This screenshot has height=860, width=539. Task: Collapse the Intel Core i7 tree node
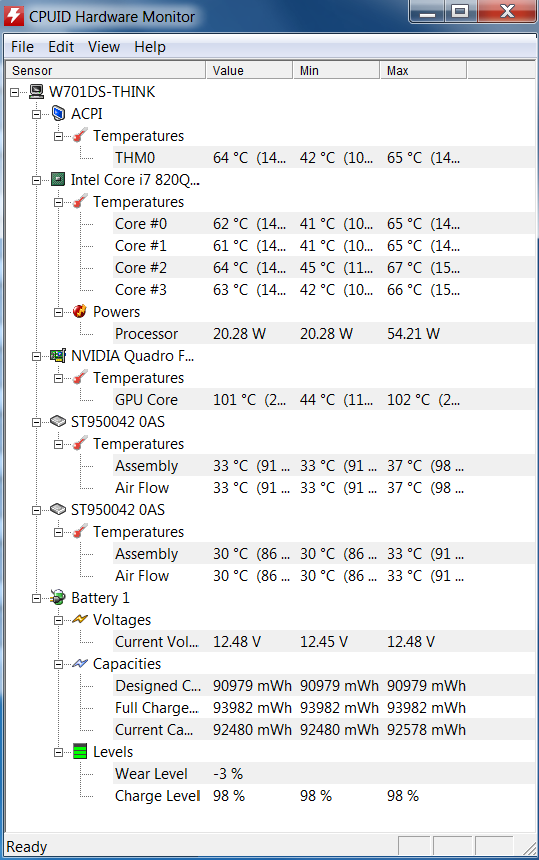[x=36, y=180]
